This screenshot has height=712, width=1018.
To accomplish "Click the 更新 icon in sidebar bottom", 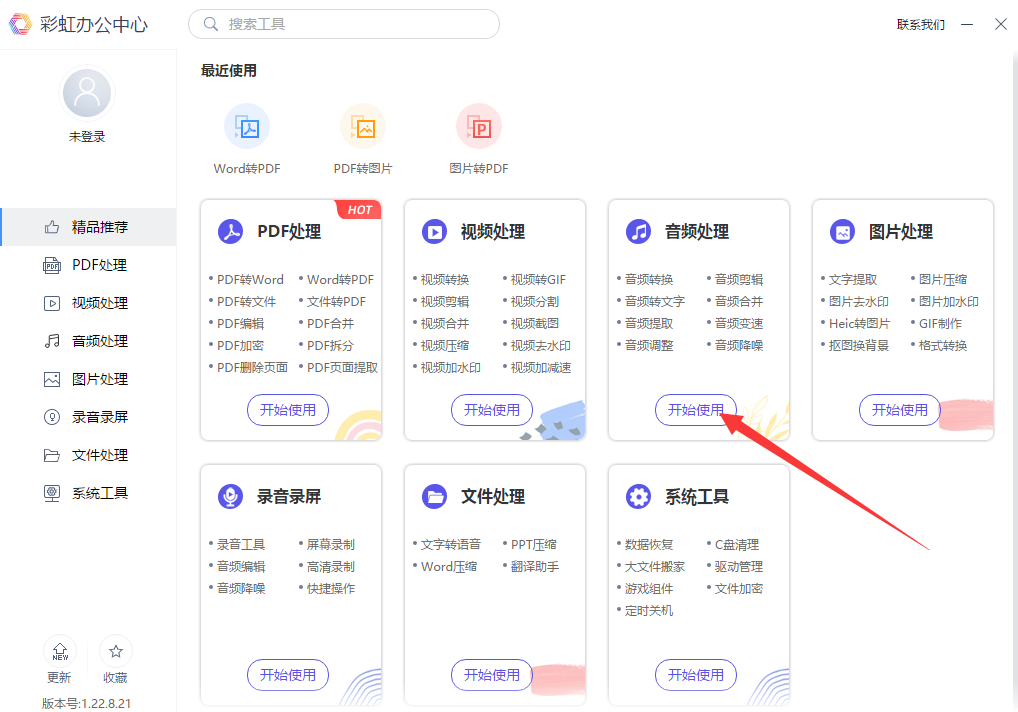I will point(60,652).
